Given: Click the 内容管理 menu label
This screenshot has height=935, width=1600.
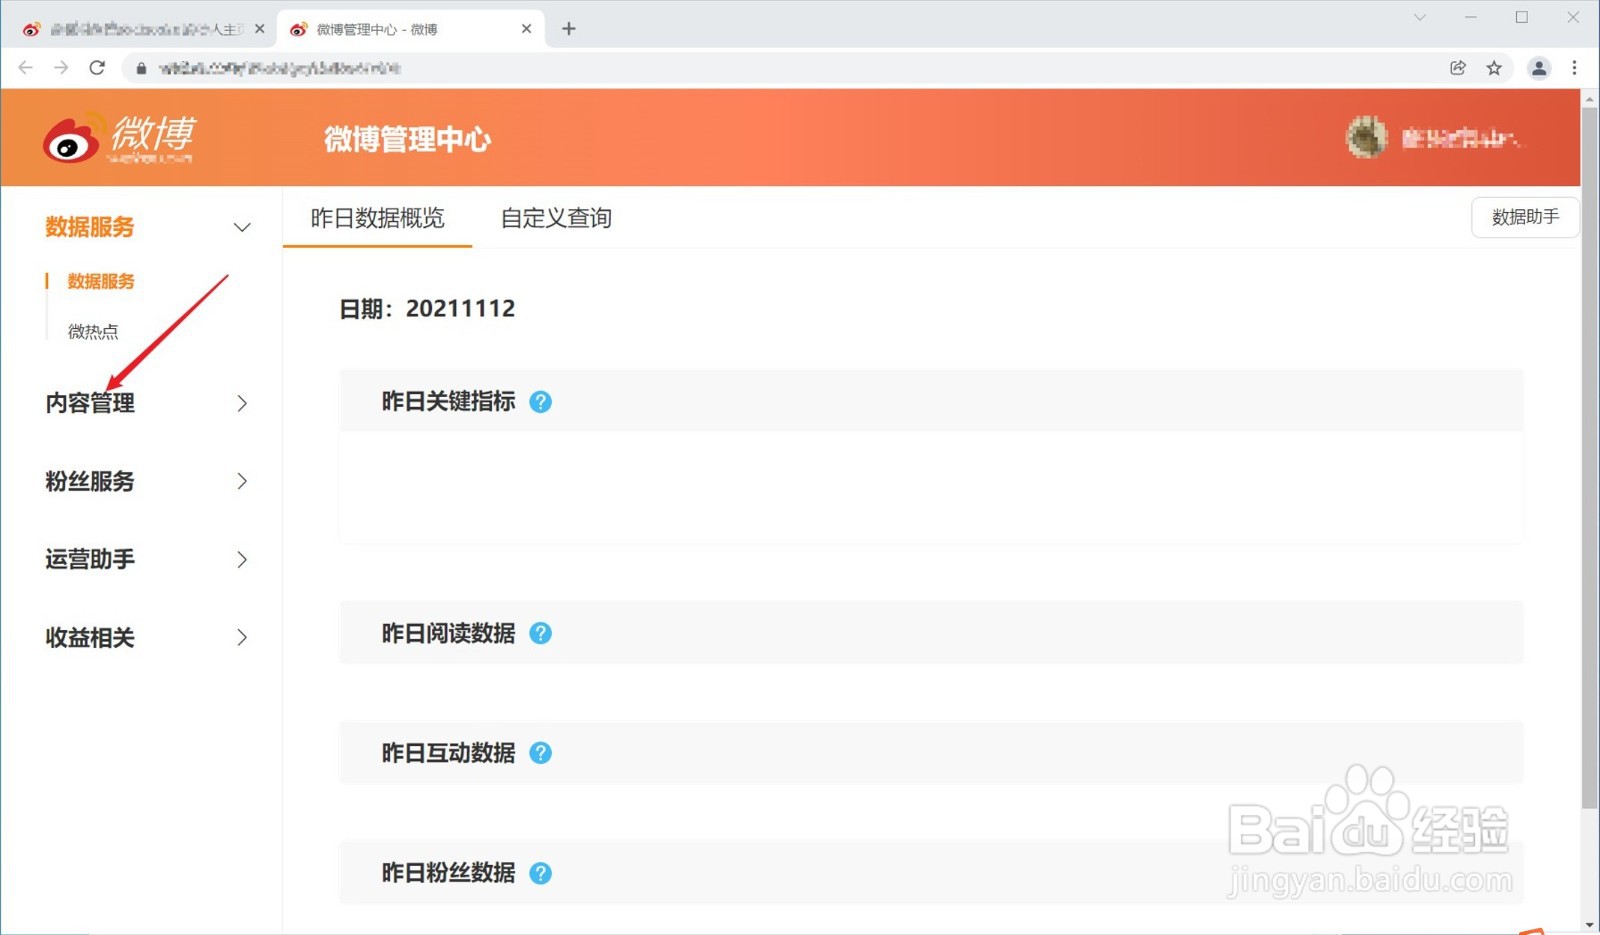Looking at the screenshot, I should [x=90, y=403].
